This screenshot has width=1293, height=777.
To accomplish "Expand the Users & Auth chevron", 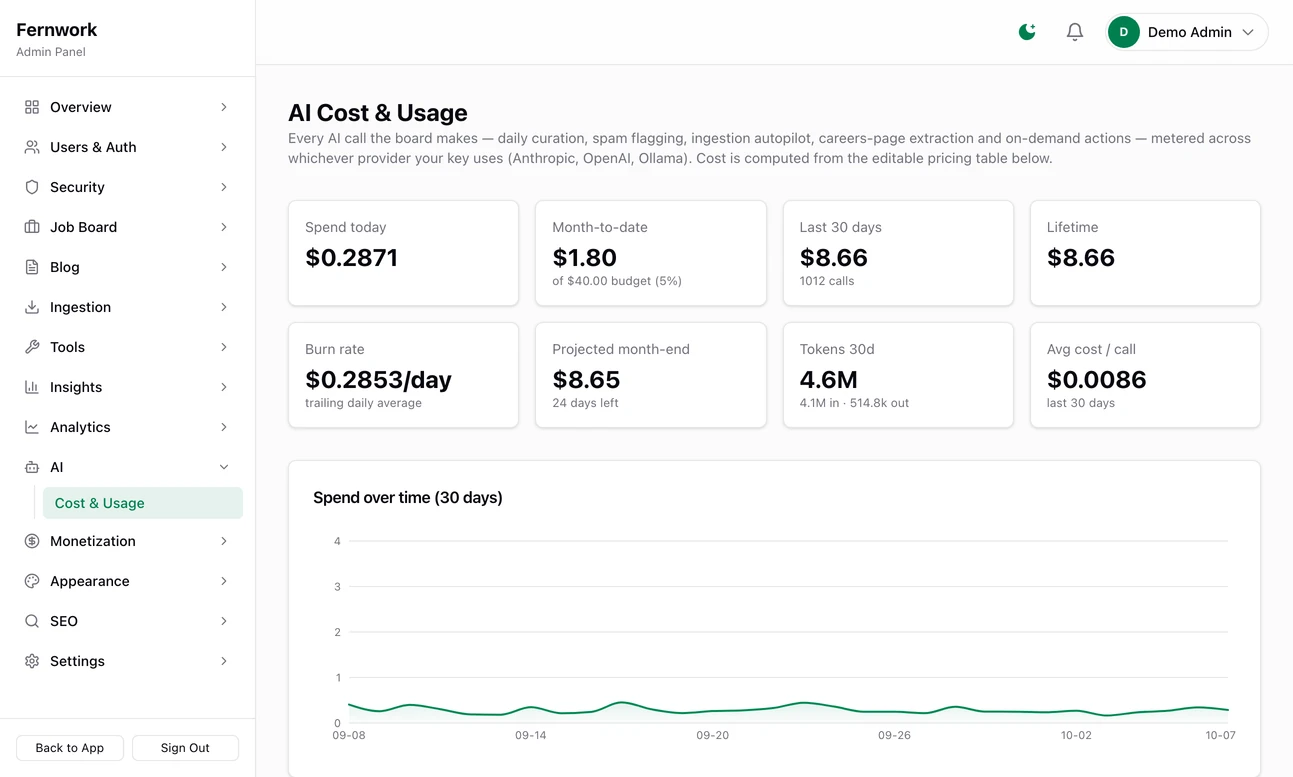I will pyautogui.click(x=224, y=147).
